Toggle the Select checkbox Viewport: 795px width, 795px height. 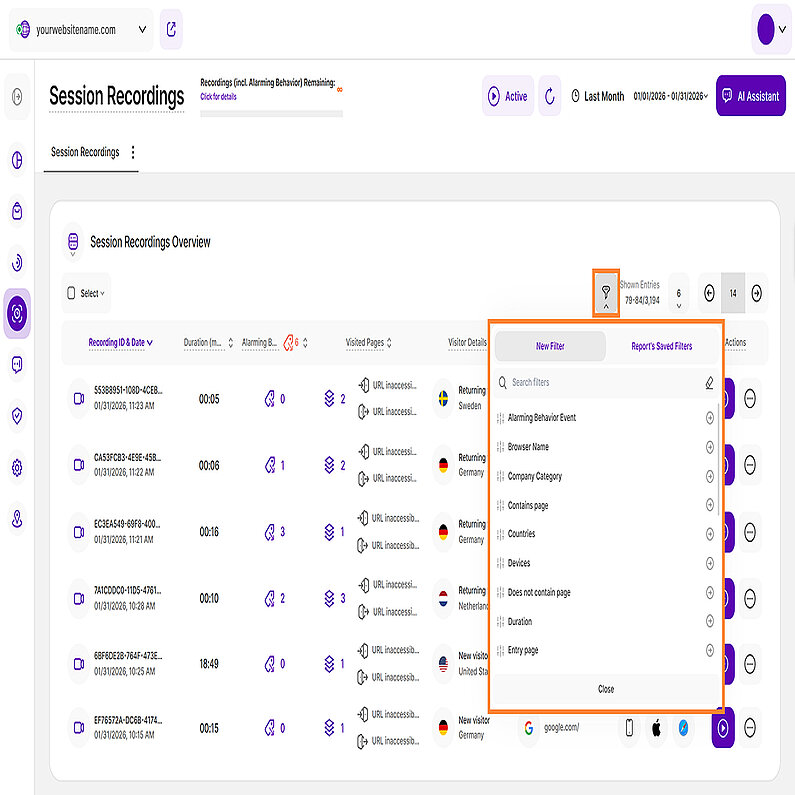click(x=71, y=294)
